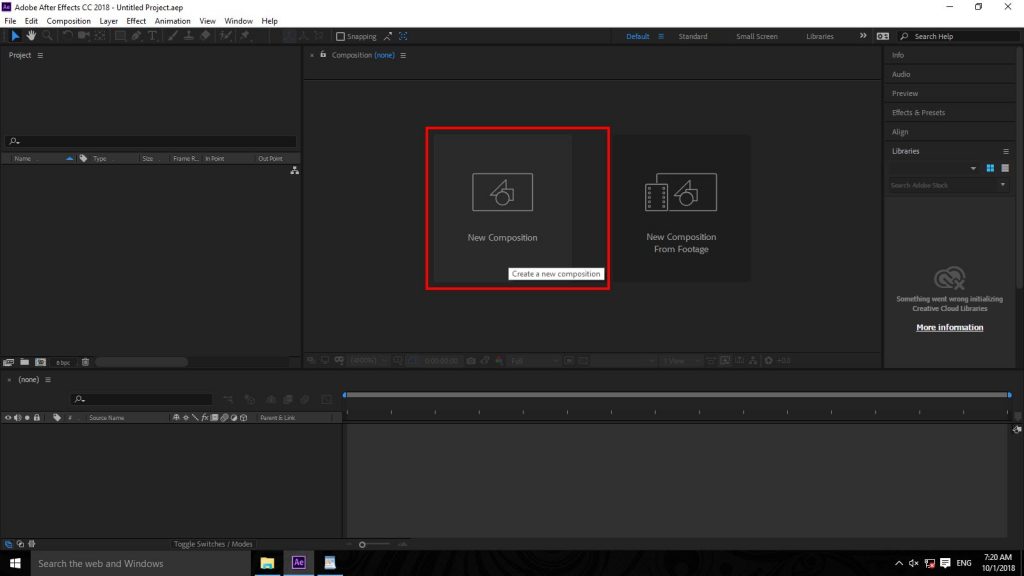Open the Layer menu

point(108,21)
